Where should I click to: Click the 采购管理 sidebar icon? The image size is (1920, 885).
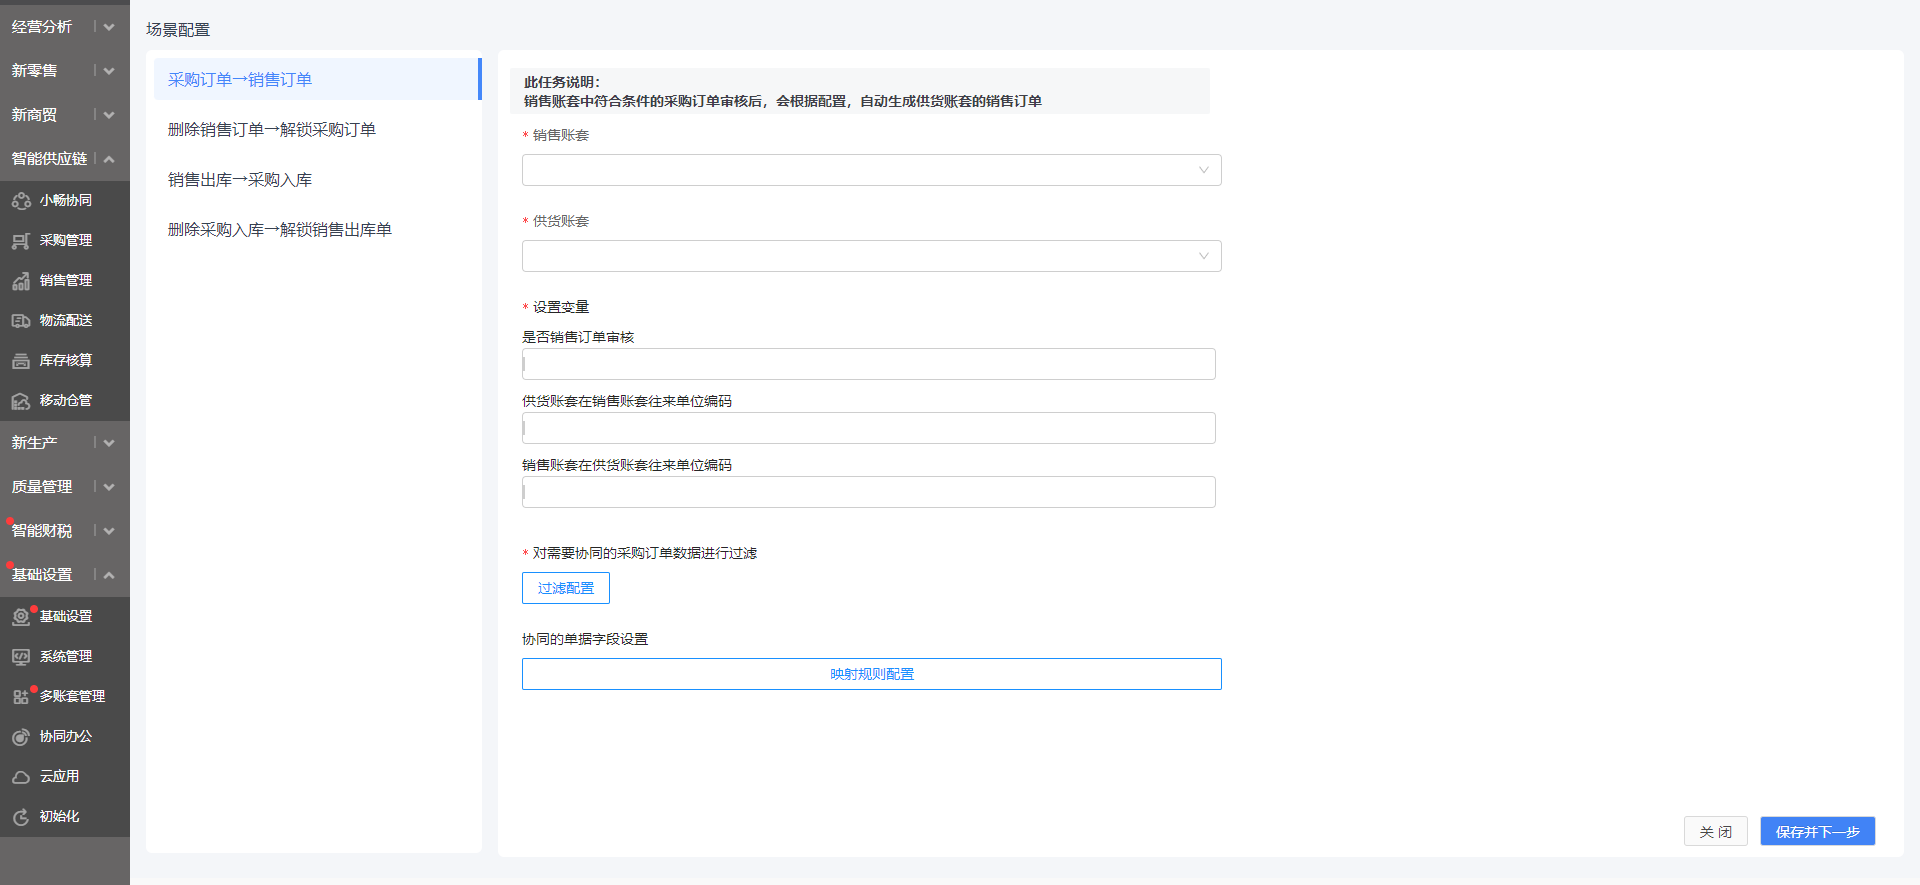click(x=21, y=241)
